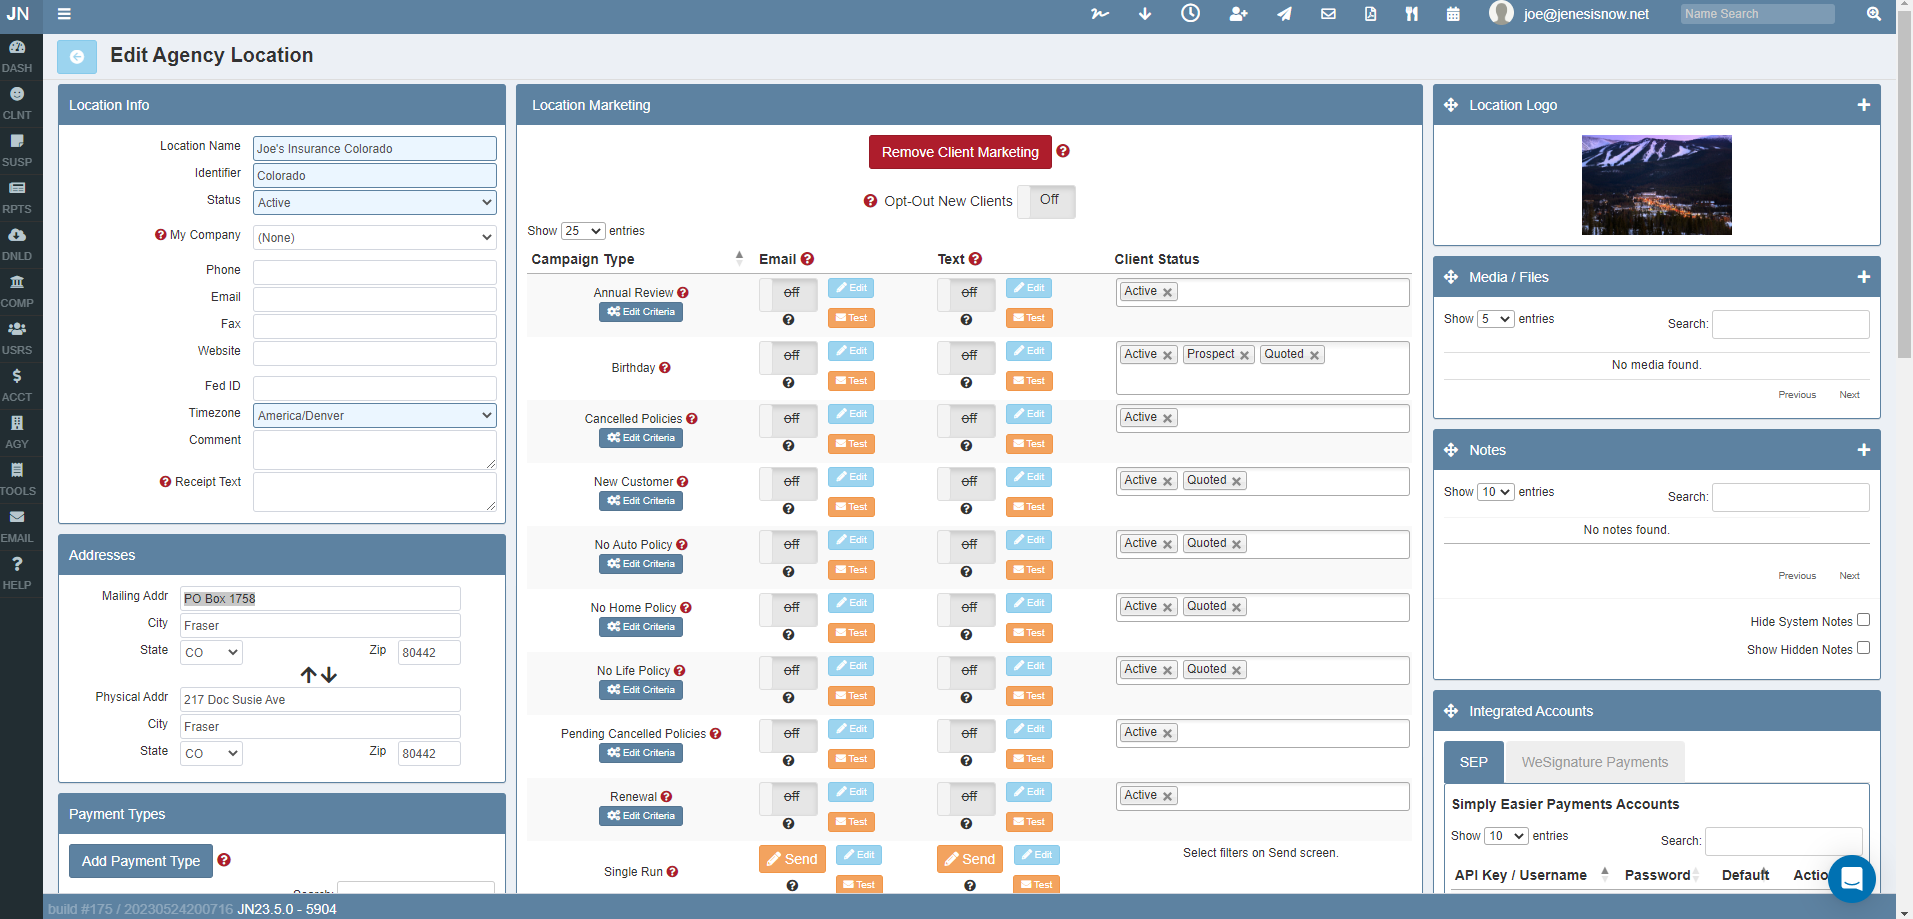Open the ACCT sidebar item
This screenshot has width=1913, height=919.
pos(17,386)
